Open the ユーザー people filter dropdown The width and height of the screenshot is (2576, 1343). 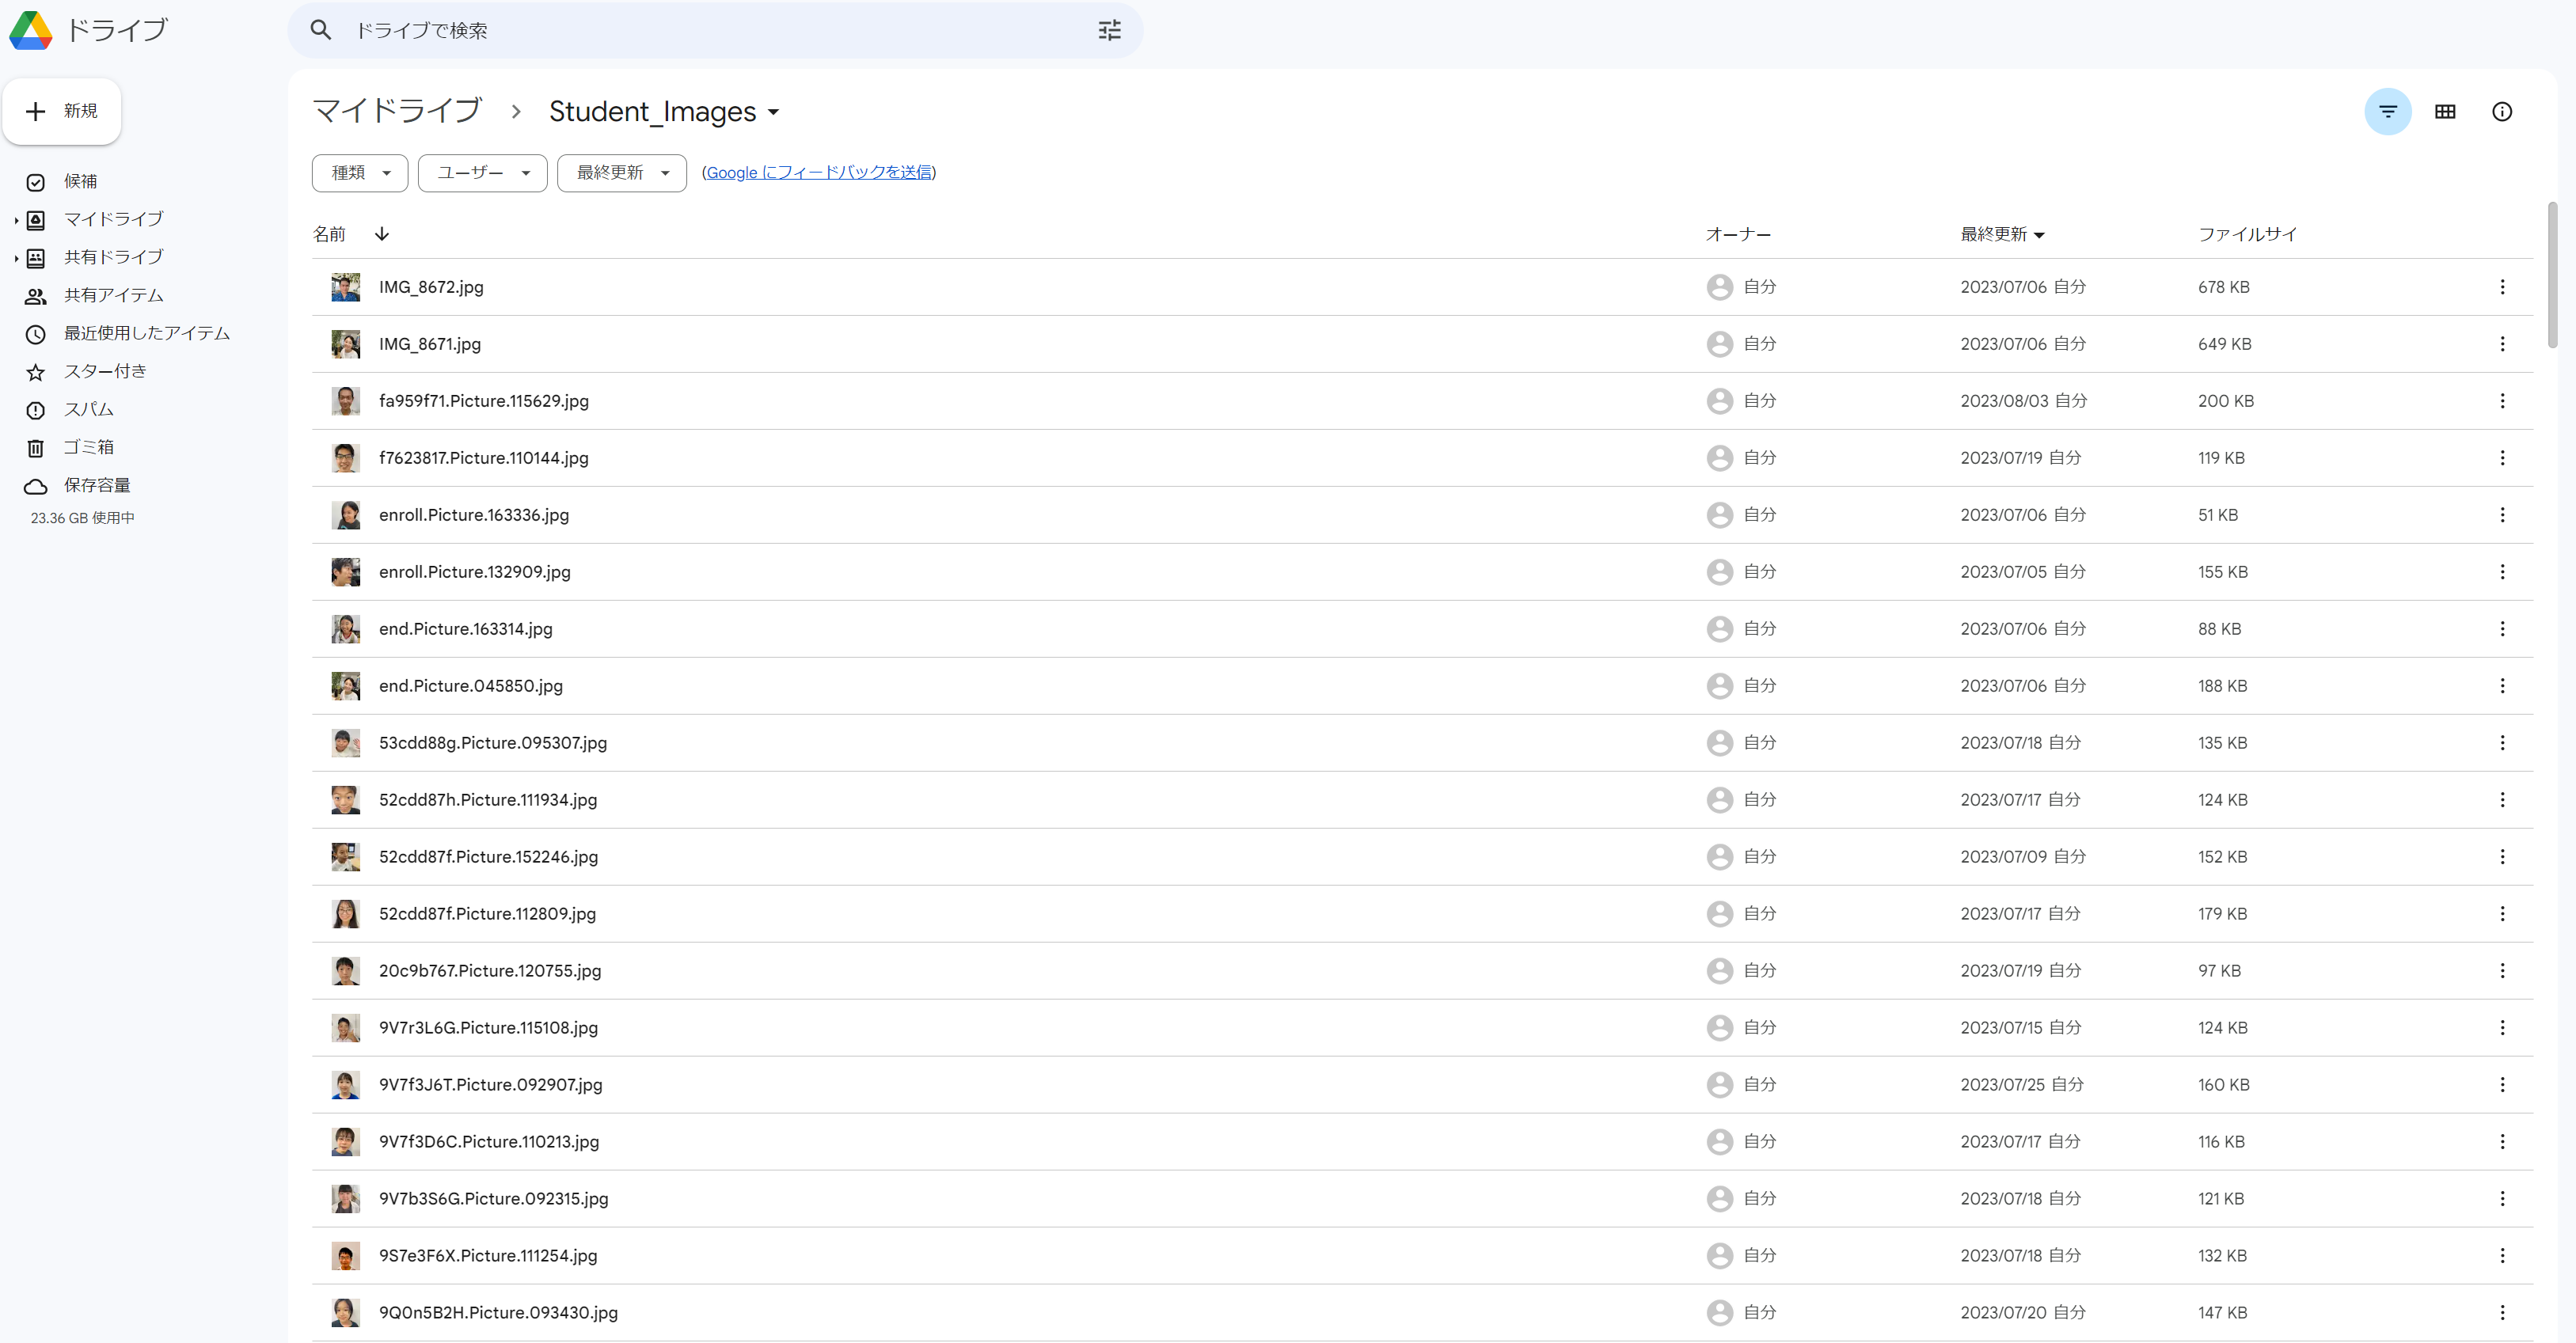(x=482, y=173)
